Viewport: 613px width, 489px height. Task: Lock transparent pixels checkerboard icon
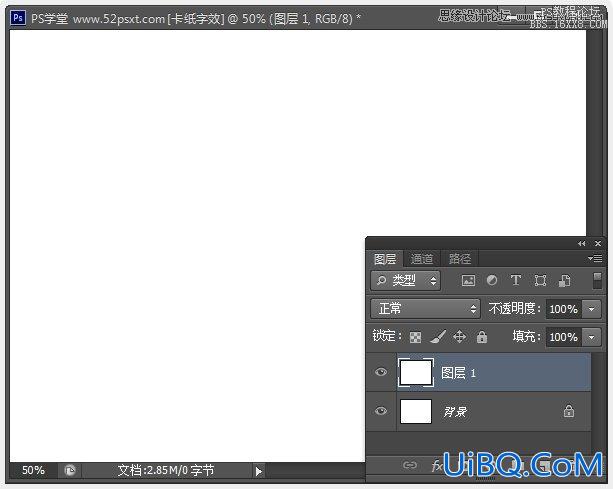pos(415,337)
